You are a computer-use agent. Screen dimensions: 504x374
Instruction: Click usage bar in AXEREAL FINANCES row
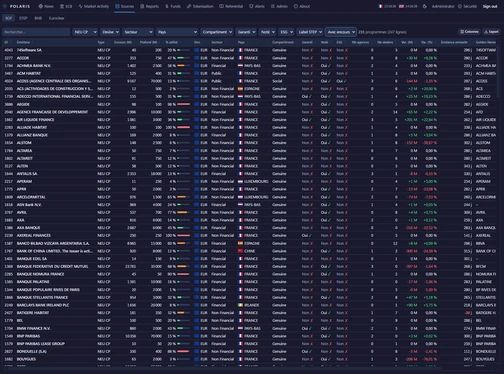184,235
